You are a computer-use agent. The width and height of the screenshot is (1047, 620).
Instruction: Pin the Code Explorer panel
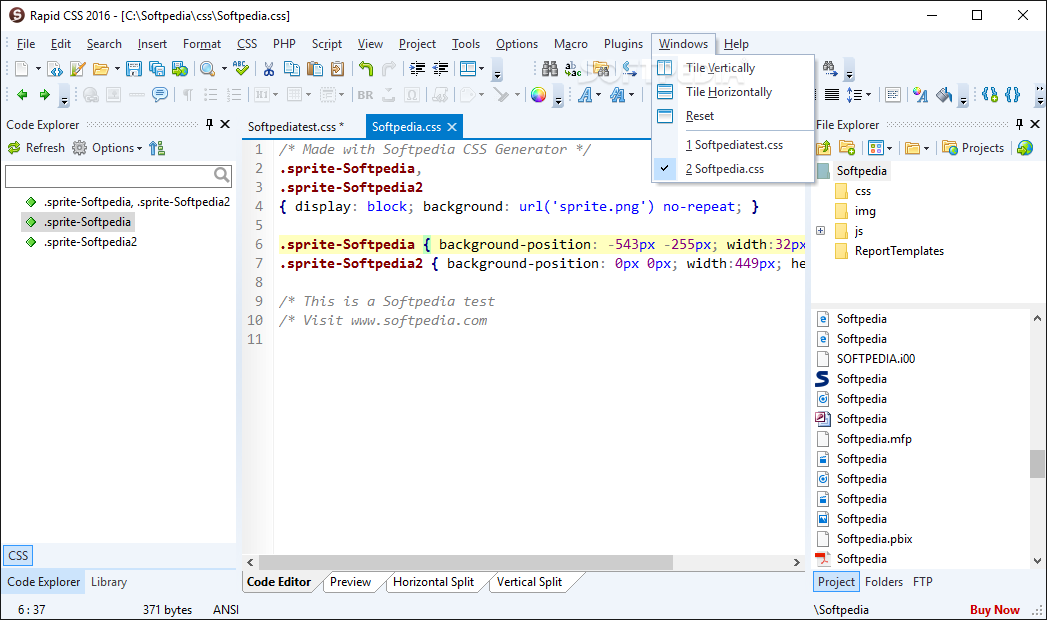pyautogui.click(x=209, y=124)
